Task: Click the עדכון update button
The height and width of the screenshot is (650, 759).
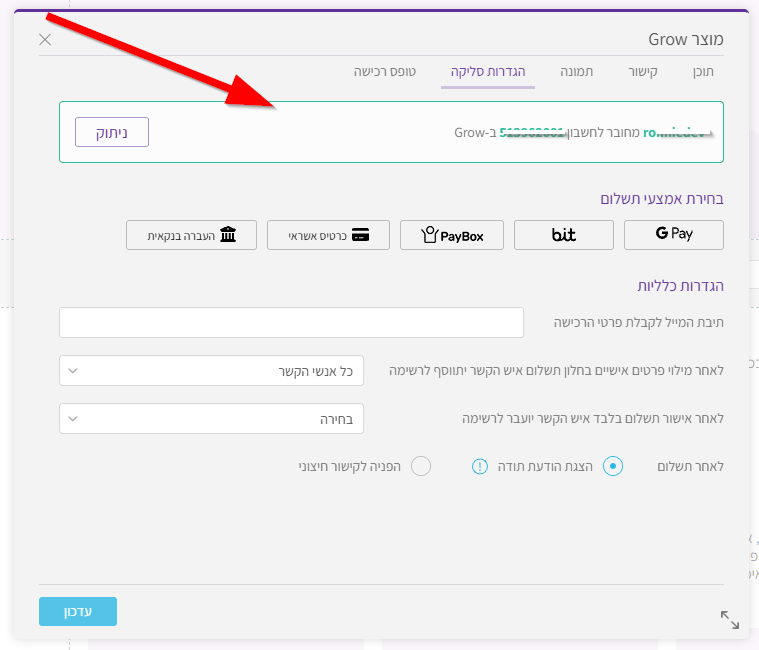Action: pyautogui.click(x=78, y=611)
